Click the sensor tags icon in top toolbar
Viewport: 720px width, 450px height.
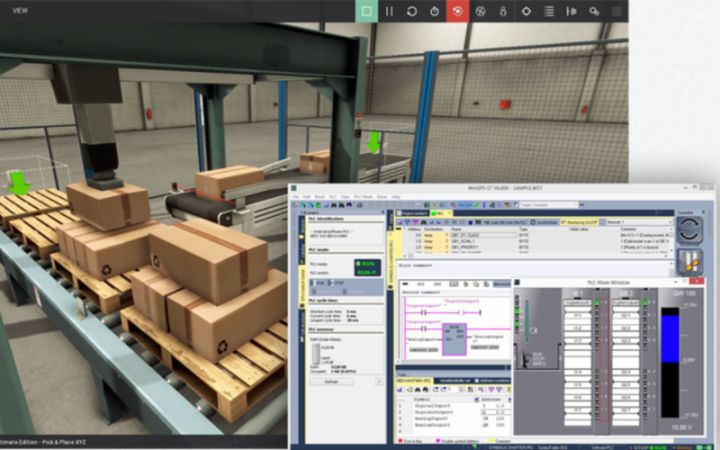pos(571,11)
